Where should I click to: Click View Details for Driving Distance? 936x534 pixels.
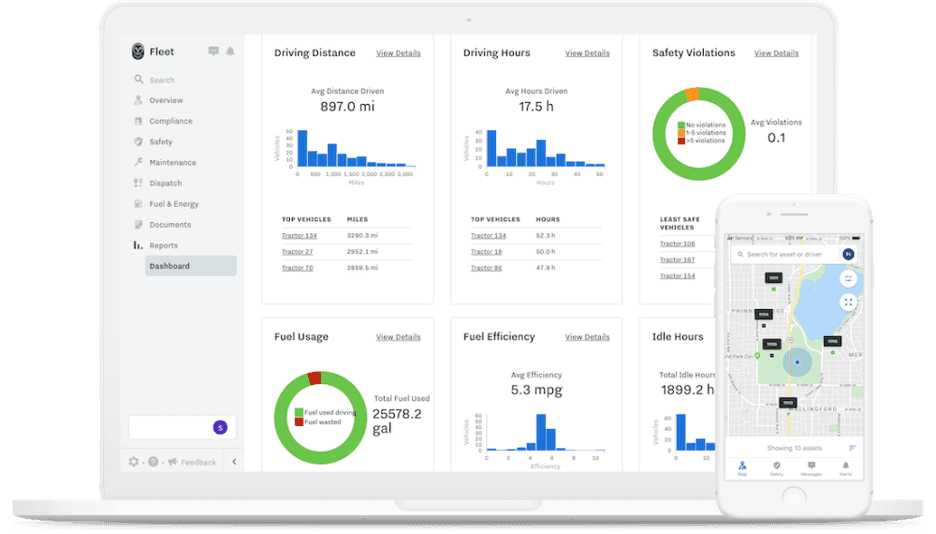point(398,53)
